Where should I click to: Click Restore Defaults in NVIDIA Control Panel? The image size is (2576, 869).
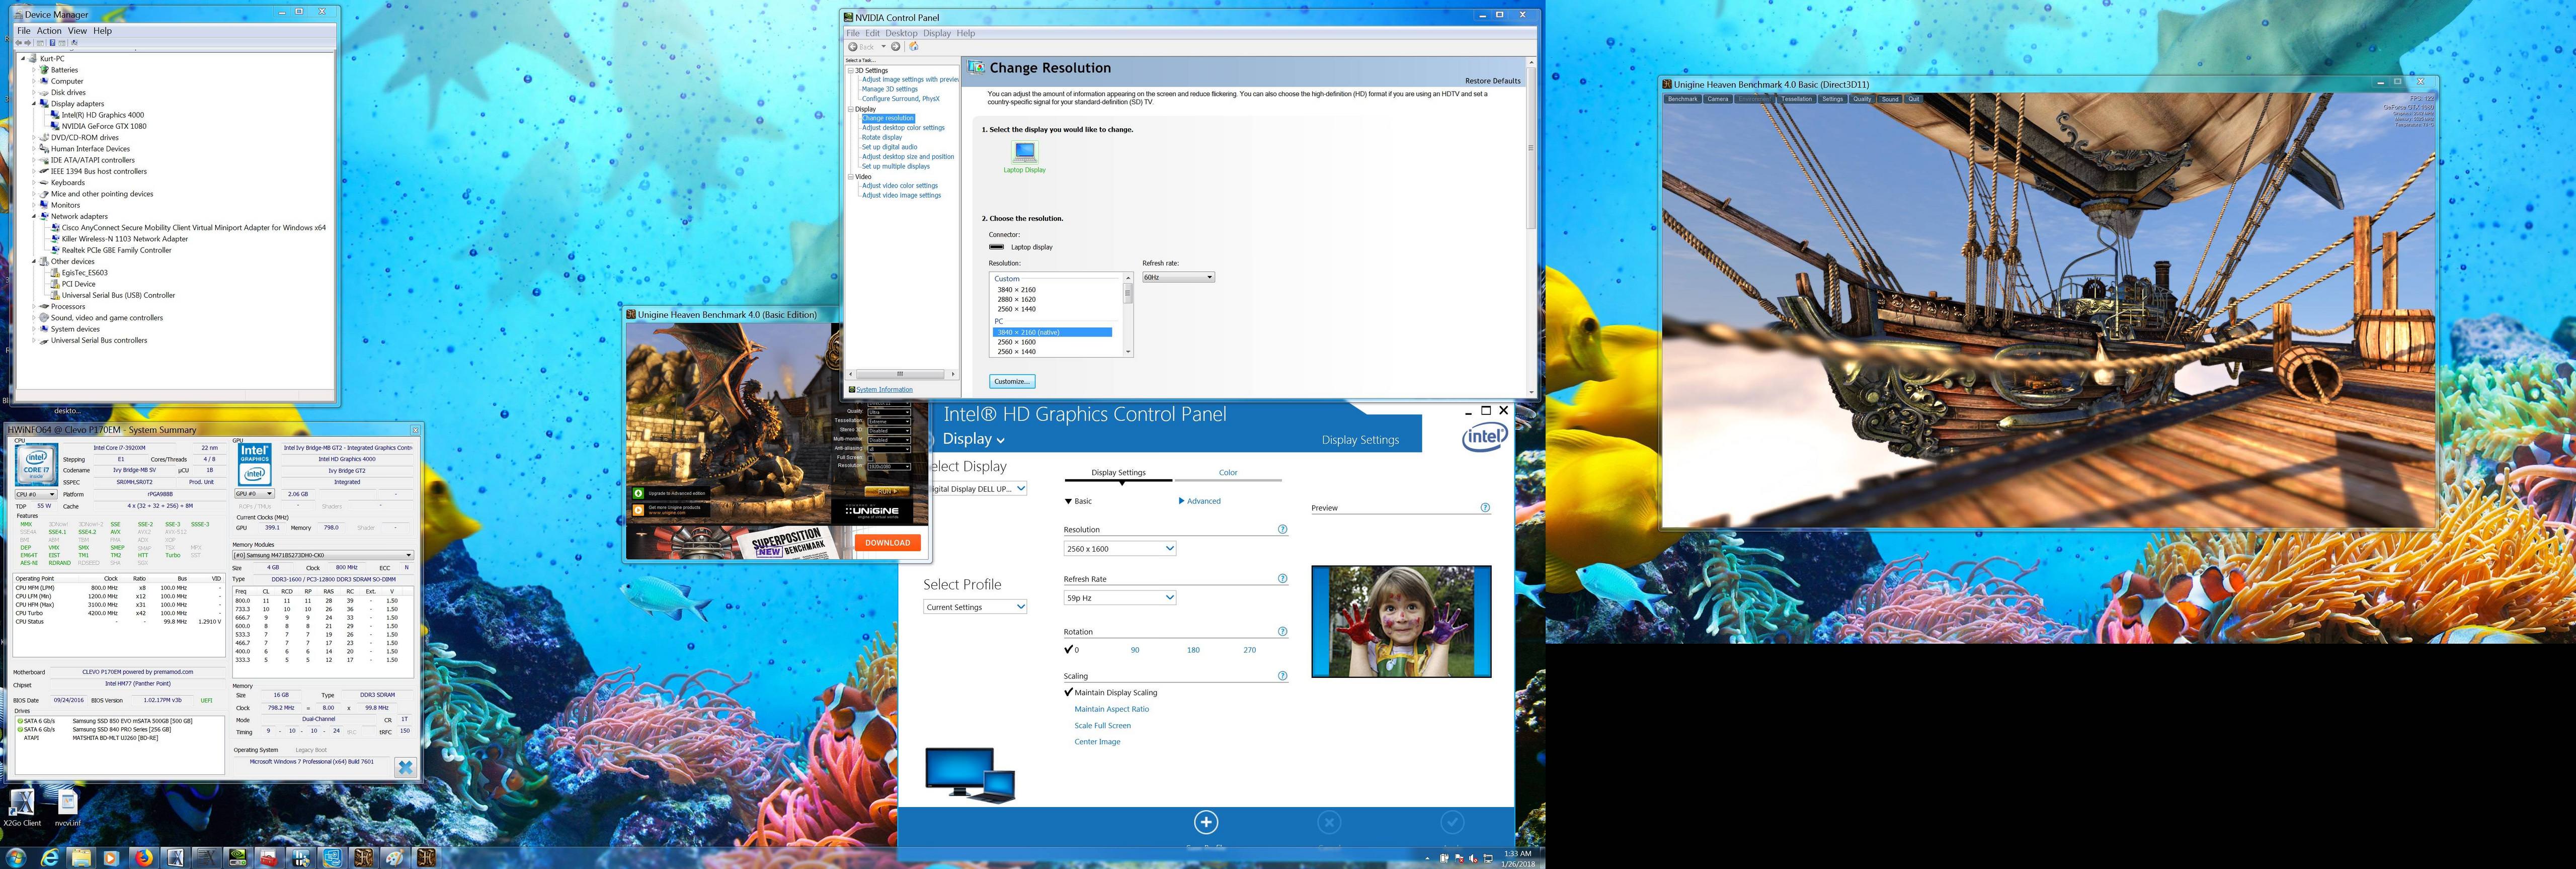tap(1492, 81)
